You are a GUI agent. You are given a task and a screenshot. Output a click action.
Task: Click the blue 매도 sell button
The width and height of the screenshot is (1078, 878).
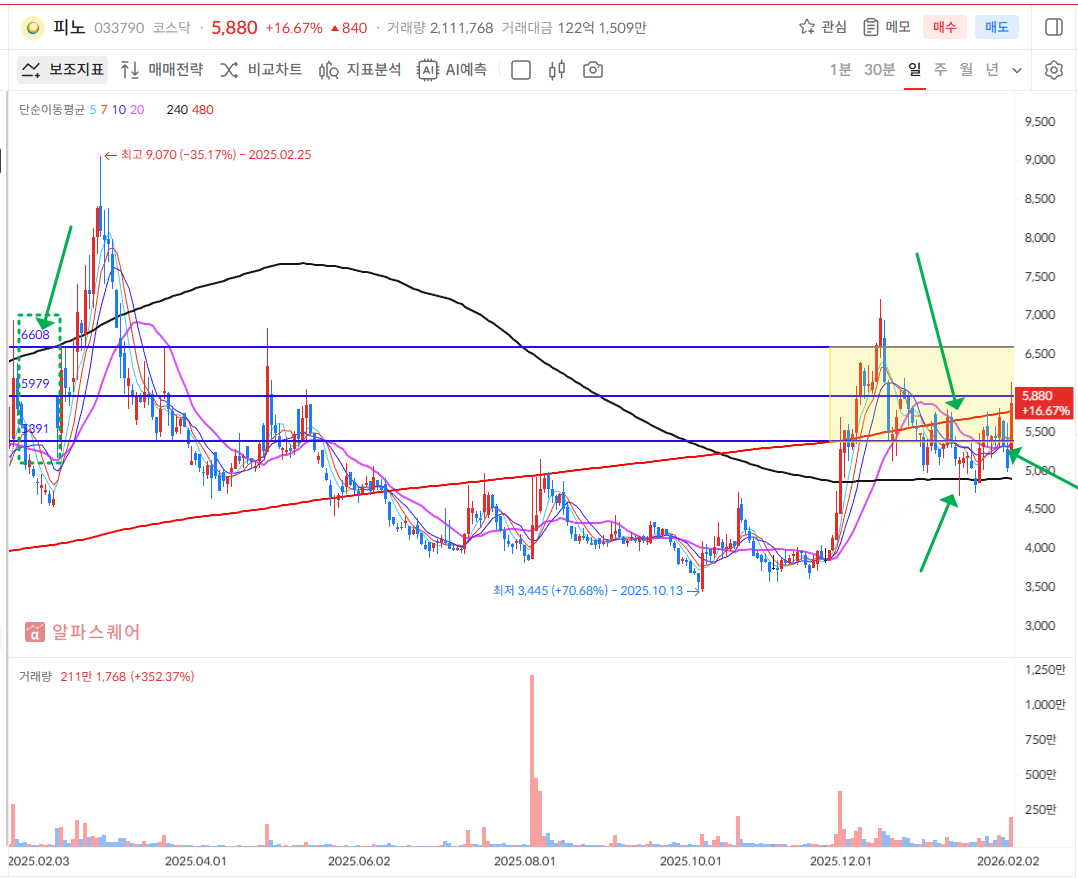click(996, 27)
